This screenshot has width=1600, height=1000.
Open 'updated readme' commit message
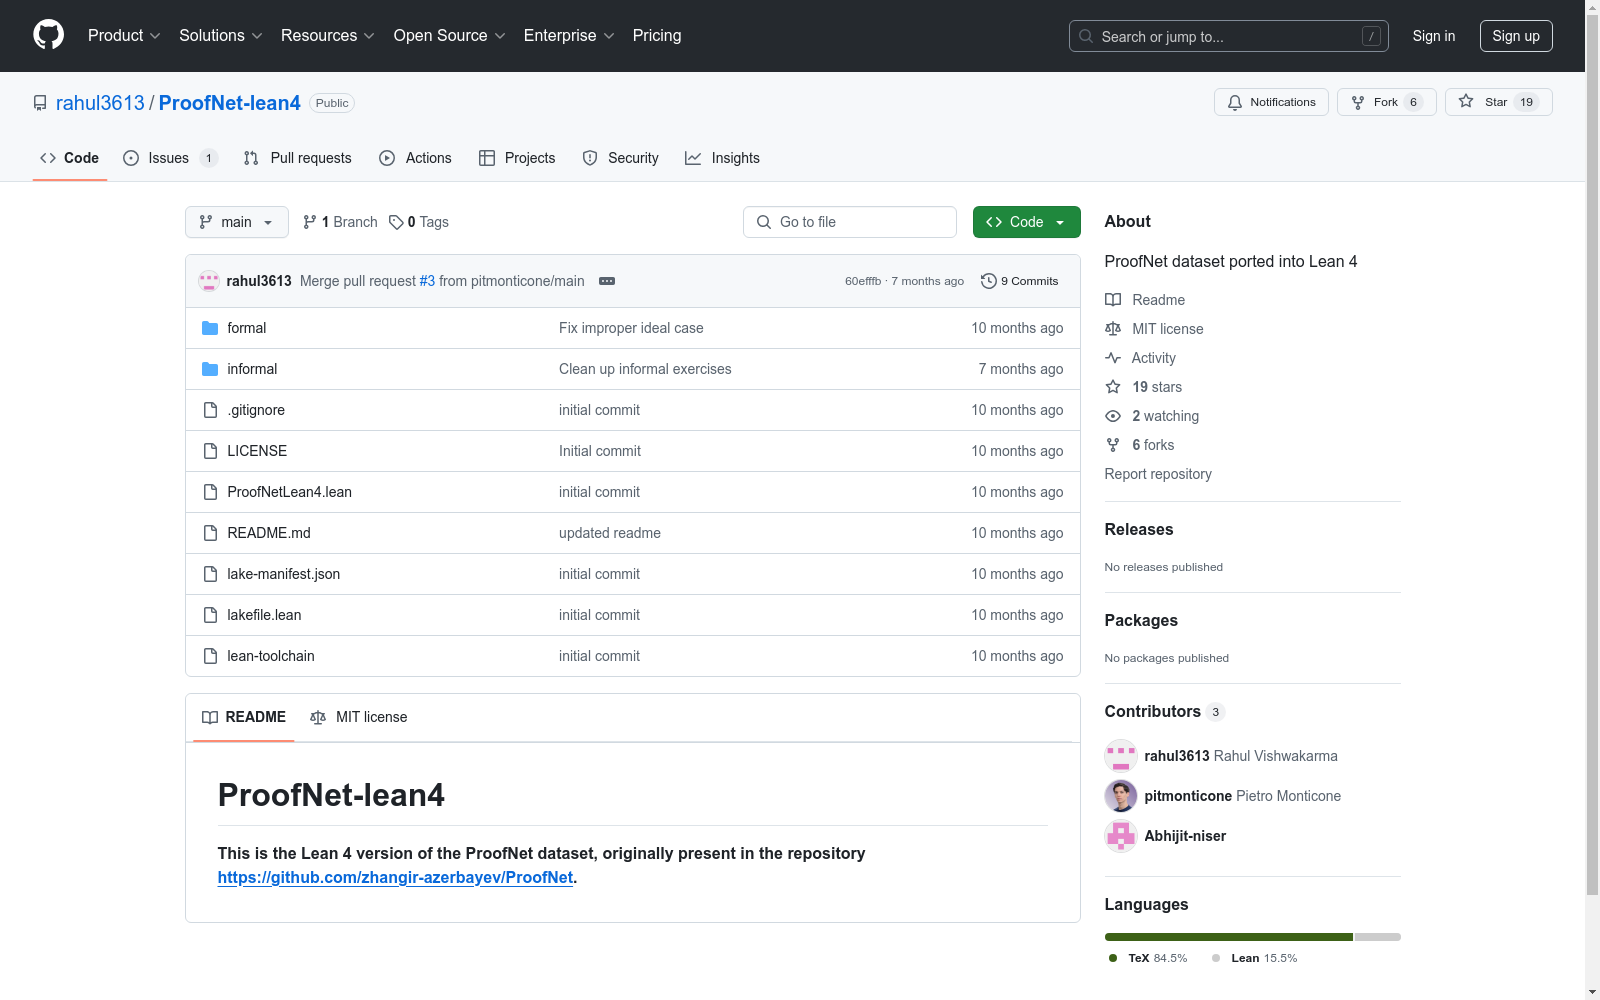610,533
